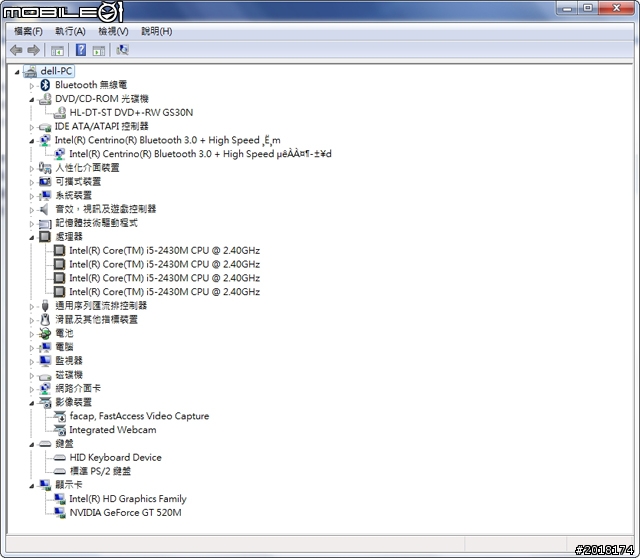The height and width of the screenshot is (558, 640).
Task: Expand the Bluetooth 無線電 category
Action: (x=31, y=86)
